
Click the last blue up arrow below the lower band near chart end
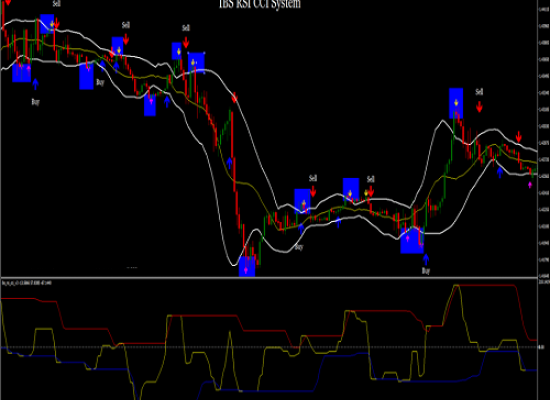[500, 172]
